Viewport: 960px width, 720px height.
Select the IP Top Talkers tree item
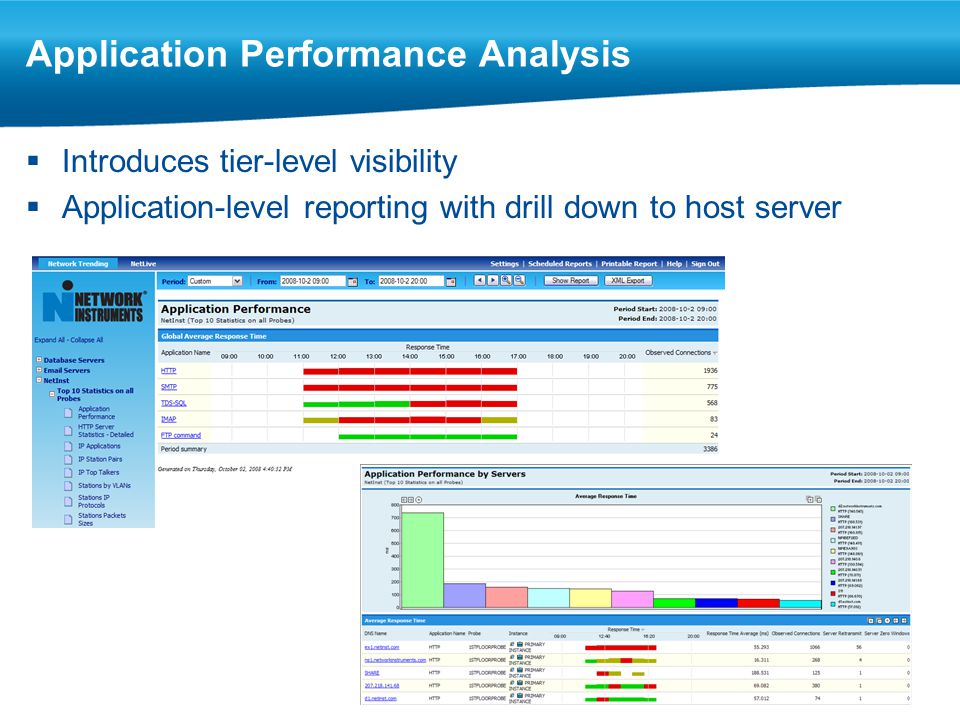(x=98, y=473)
